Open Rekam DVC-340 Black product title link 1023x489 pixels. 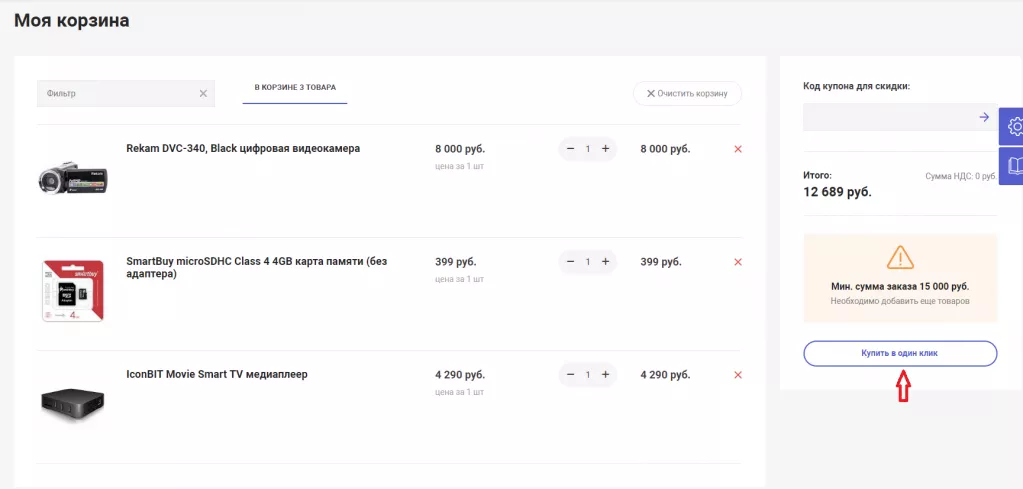243,149
